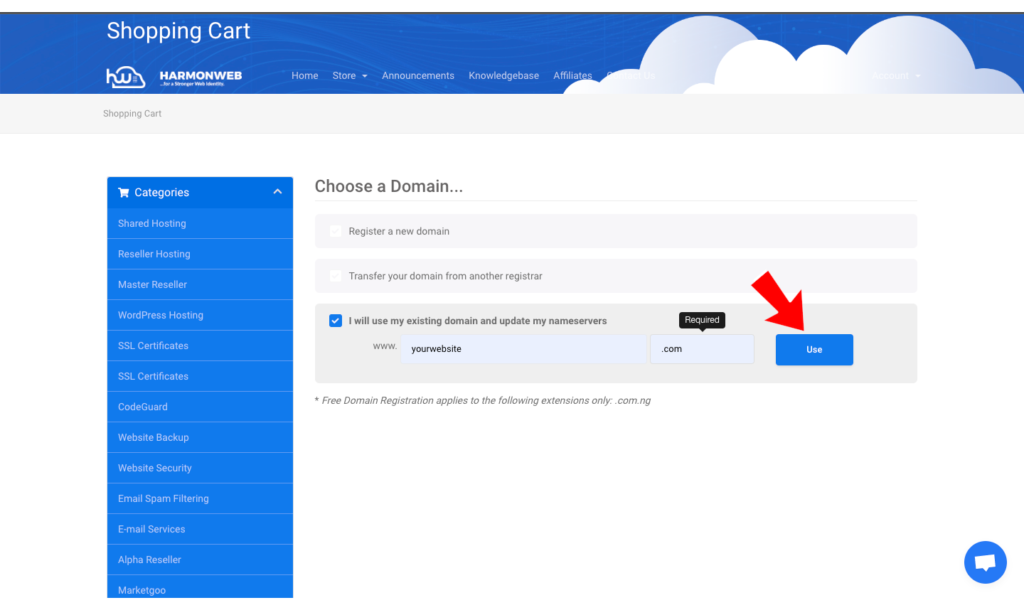Open the Affiliates page link

[572, 76]
